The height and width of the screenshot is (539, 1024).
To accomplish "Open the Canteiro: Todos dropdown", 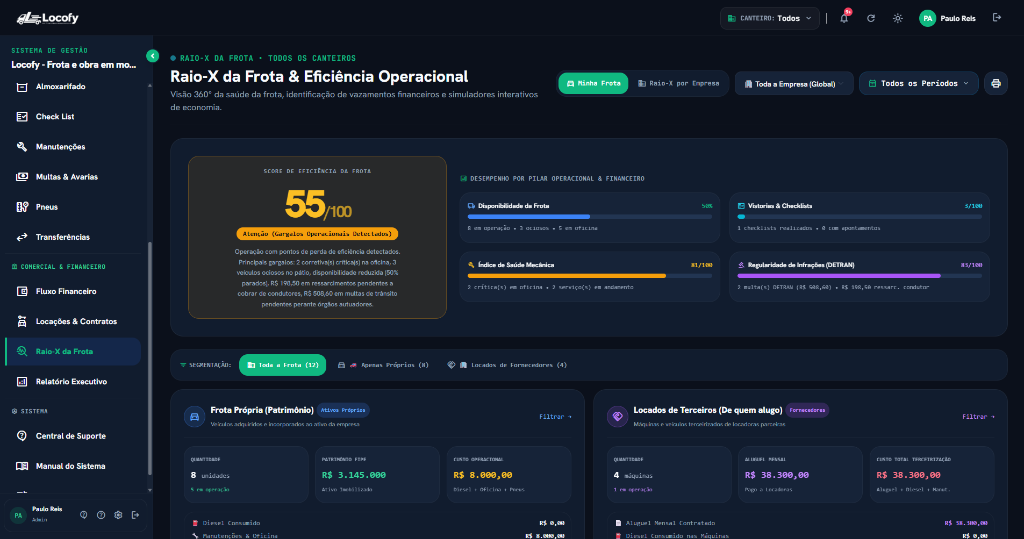I will pyautogui.click(x=769, y=18).
